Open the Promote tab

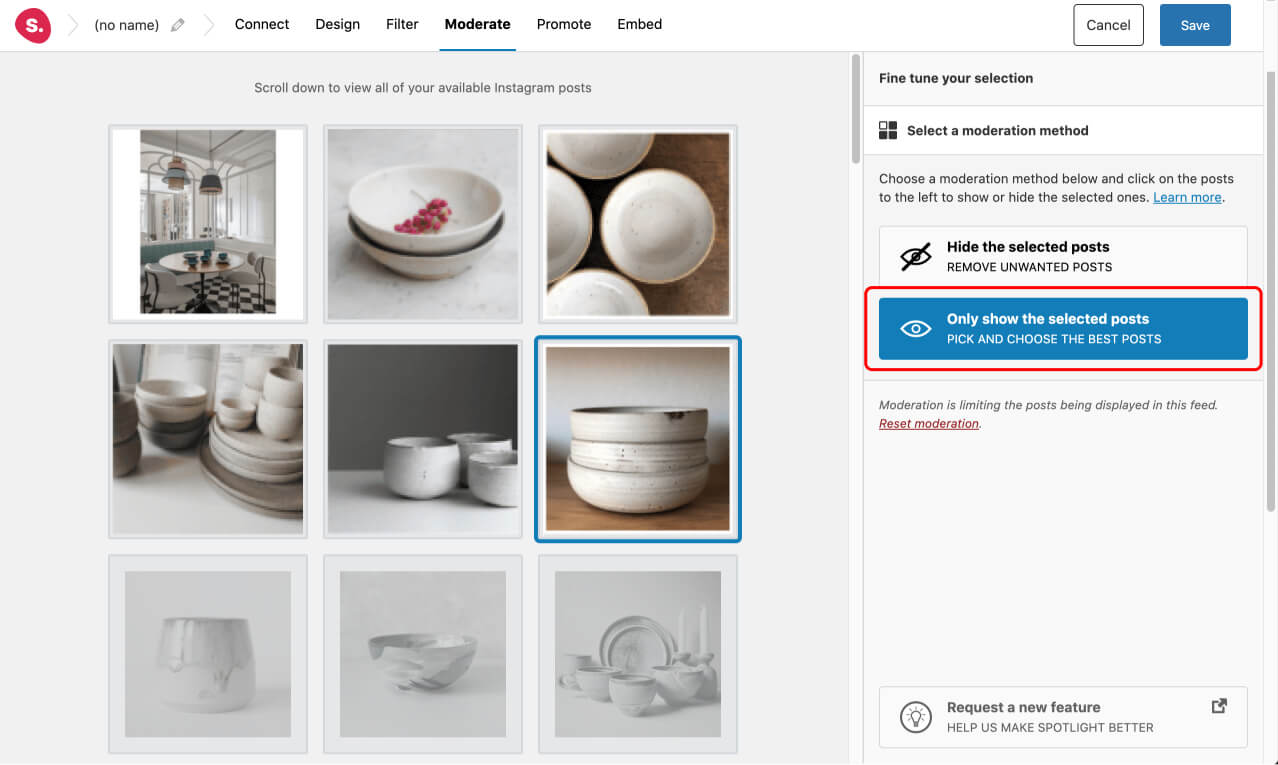564,24
